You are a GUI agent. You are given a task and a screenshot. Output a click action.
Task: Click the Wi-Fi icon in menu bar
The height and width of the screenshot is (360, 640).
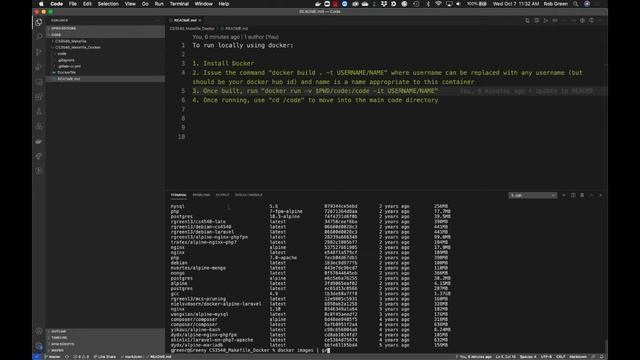438,4
